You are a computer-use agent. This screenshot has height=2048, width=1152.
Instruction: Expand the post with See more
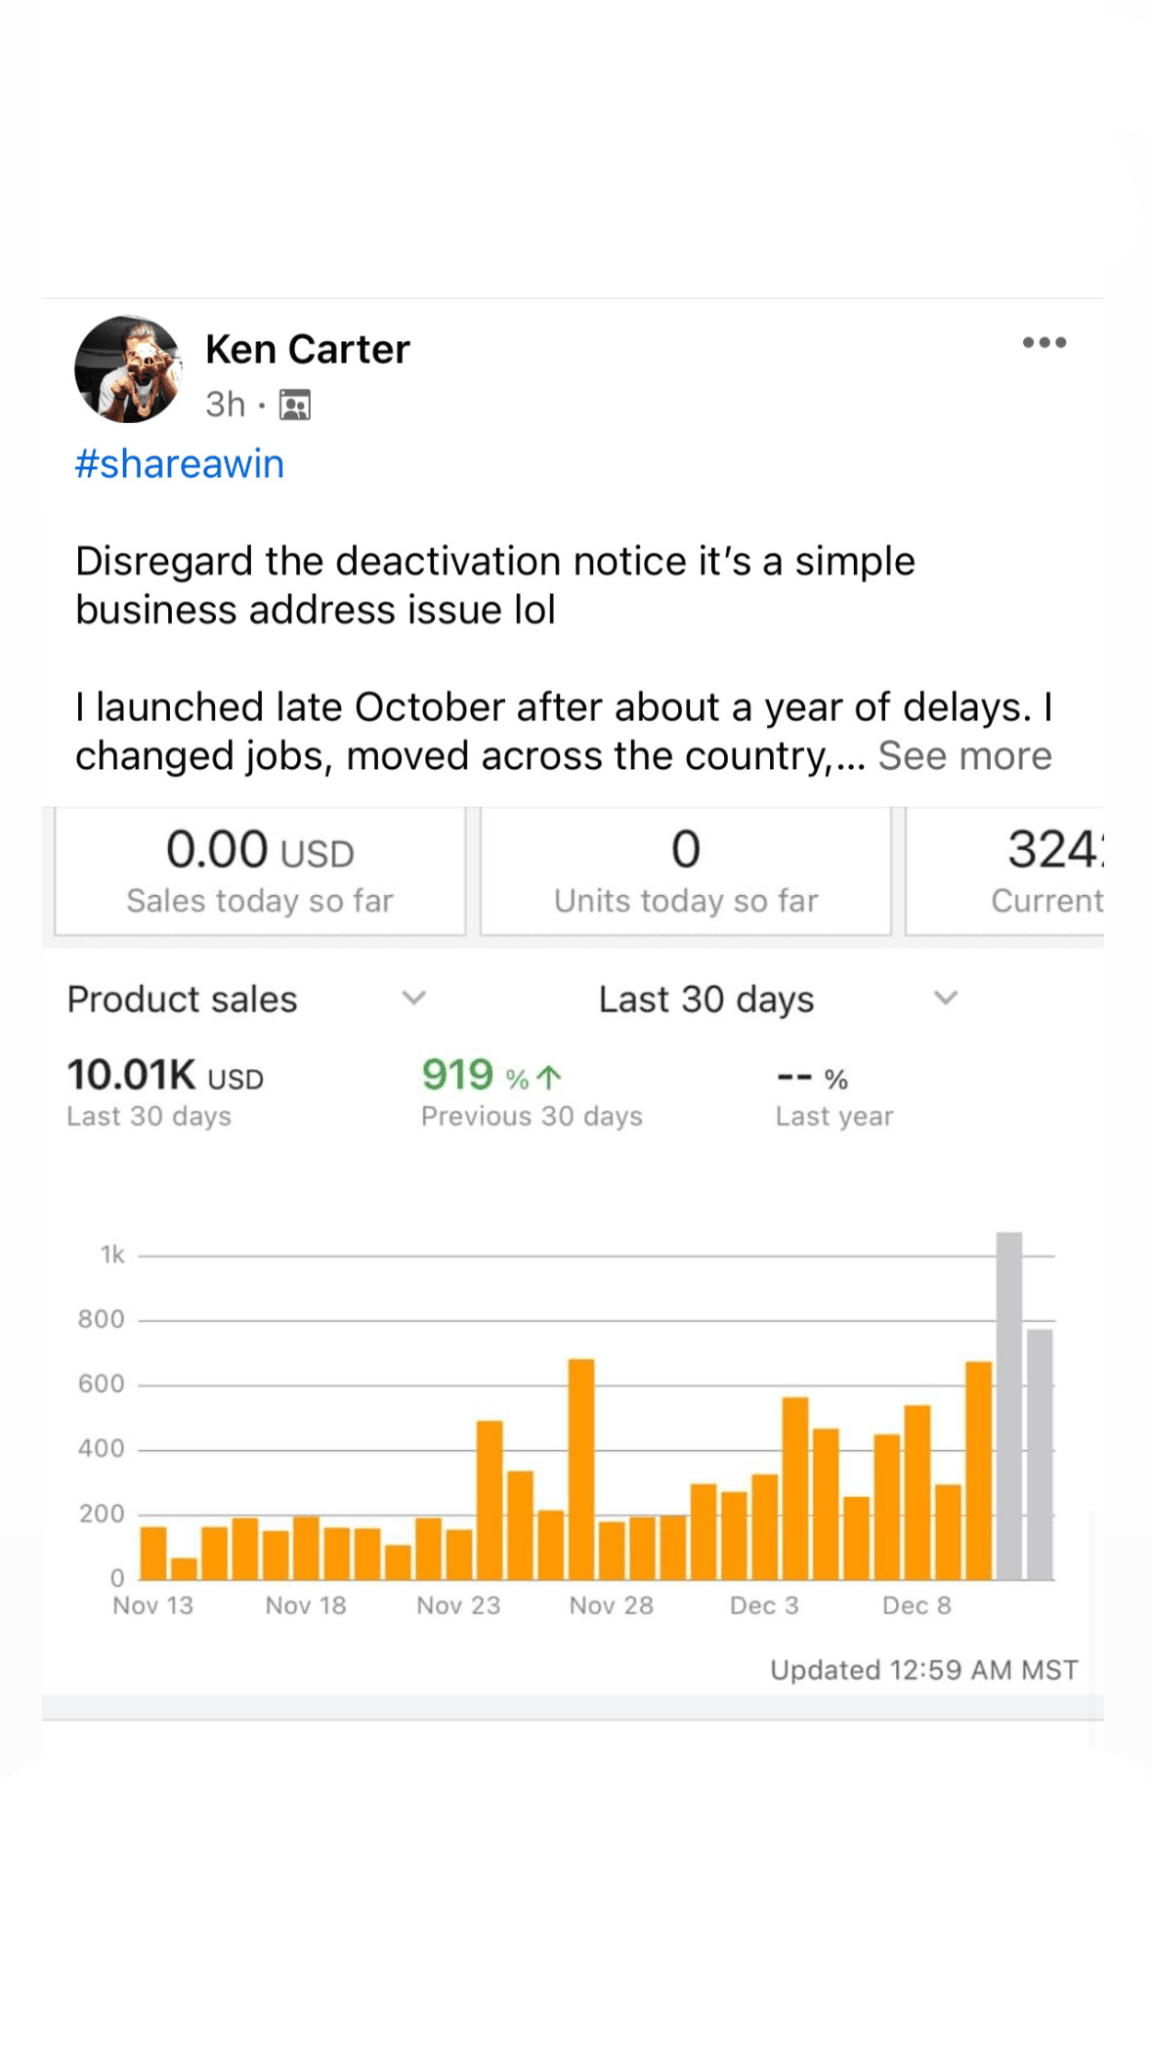[964, 756]
